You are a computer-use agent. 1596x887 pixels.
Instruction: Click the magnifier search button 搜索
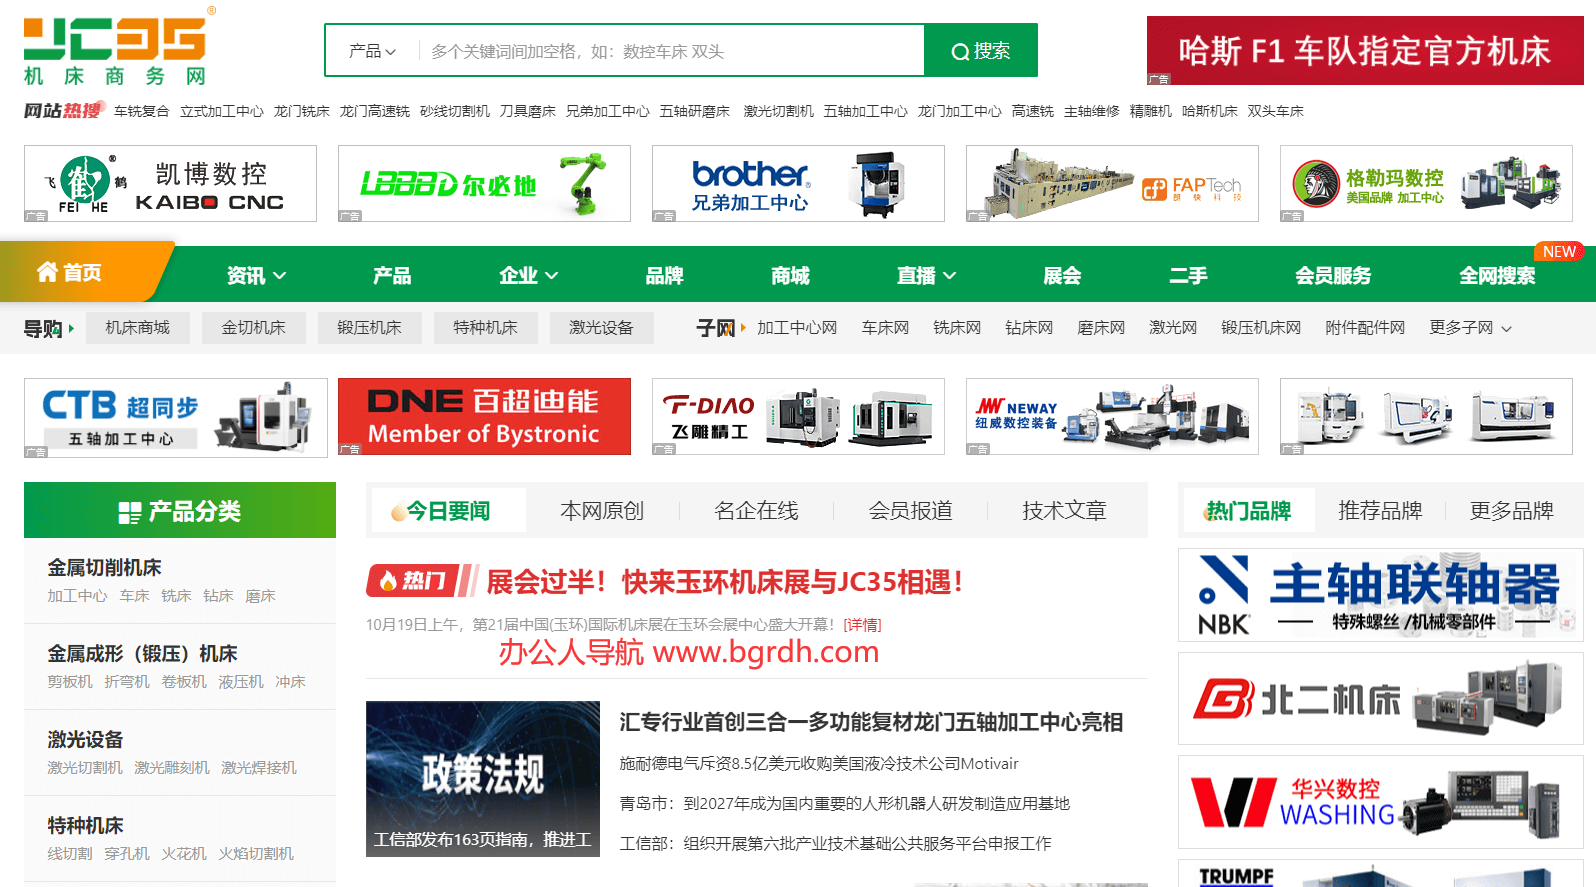[980, 51]
